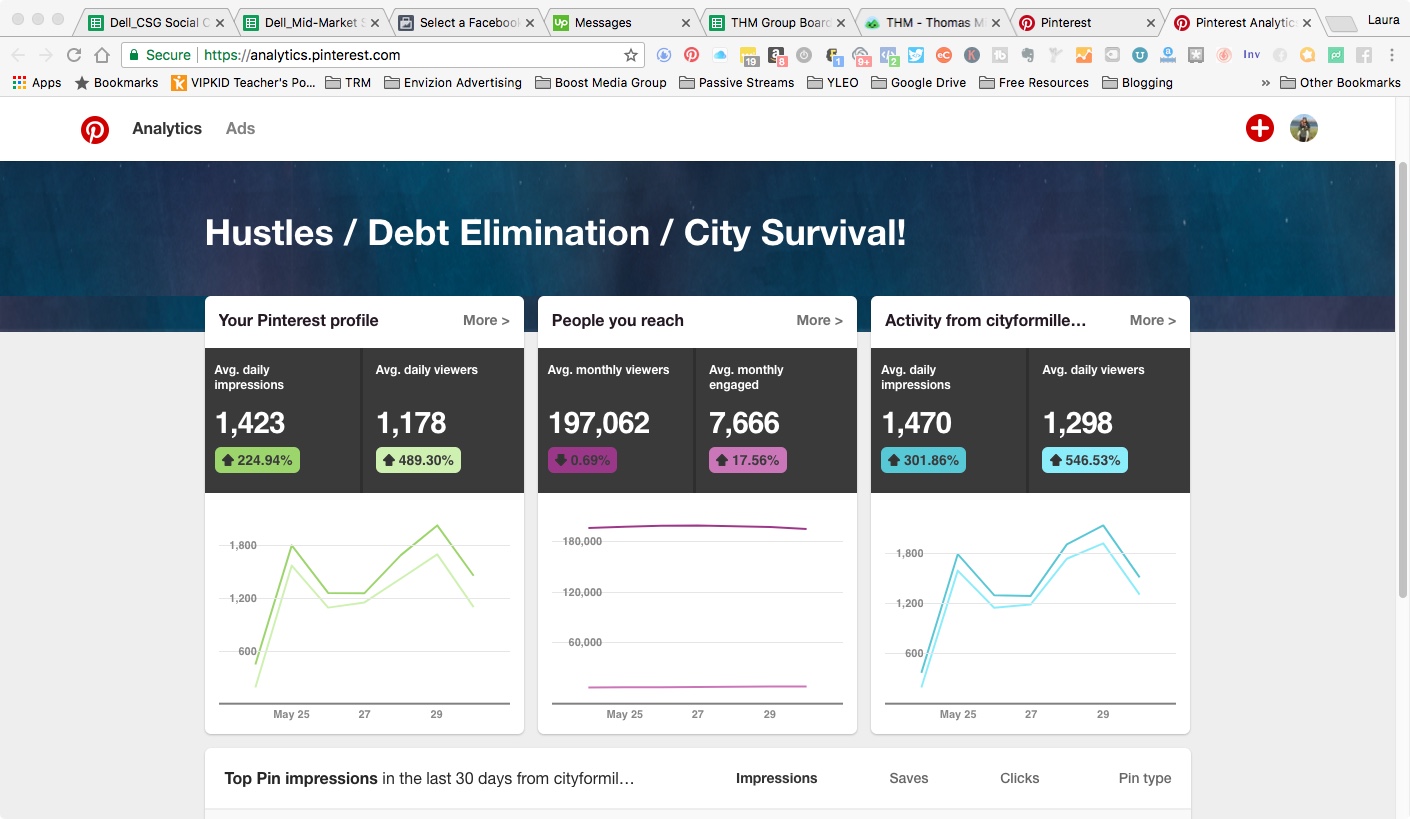Expand More on the Activity from cityformille card
The image size is (1410, 819).
pyautogui.click(x=1152, y=321)
